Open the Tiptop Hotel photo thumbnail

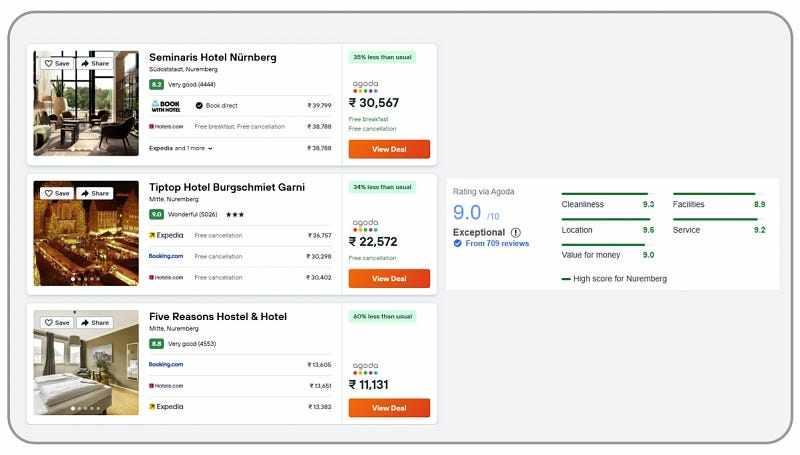tap(86, 233)
